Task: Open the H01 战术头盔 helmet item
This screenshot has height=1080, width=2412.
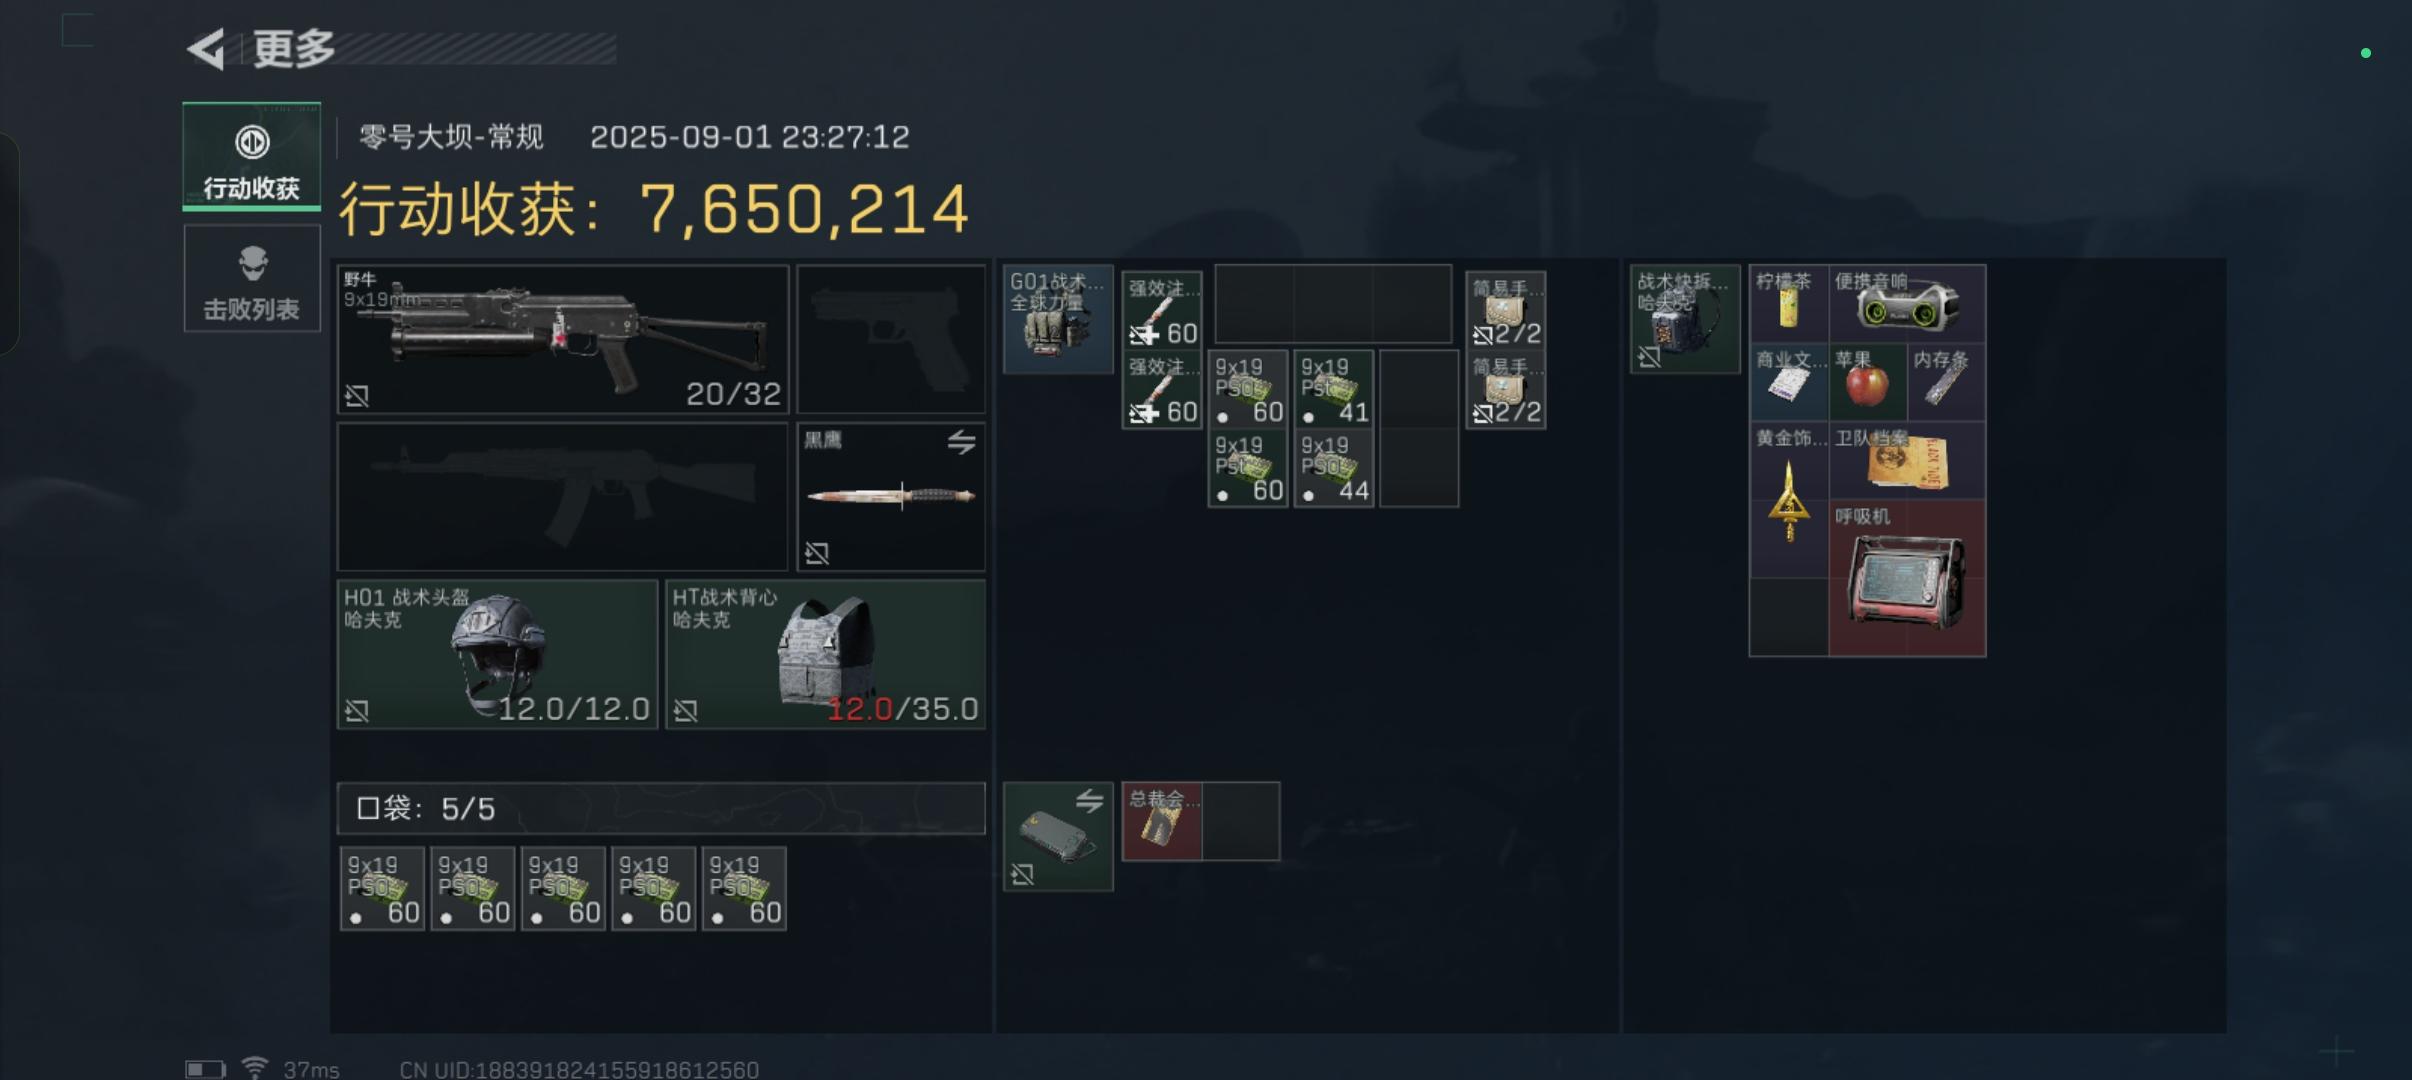Action: (497, 655)
